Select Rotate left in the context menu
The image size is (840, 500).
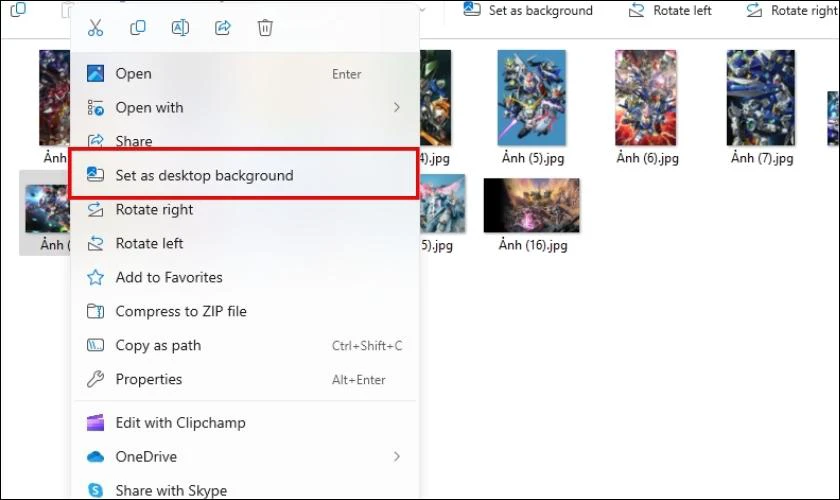pyautogui.click(x=244, y=243)
